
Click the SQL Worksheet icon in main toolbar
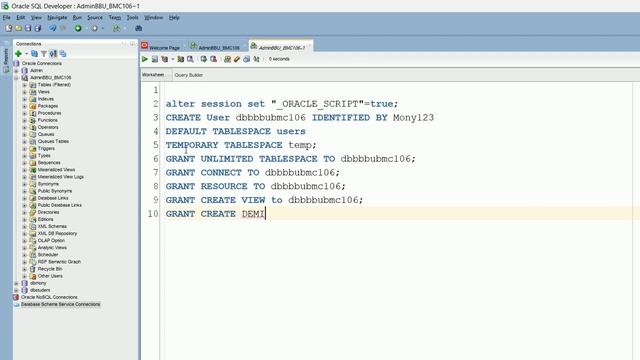[117, 28]
